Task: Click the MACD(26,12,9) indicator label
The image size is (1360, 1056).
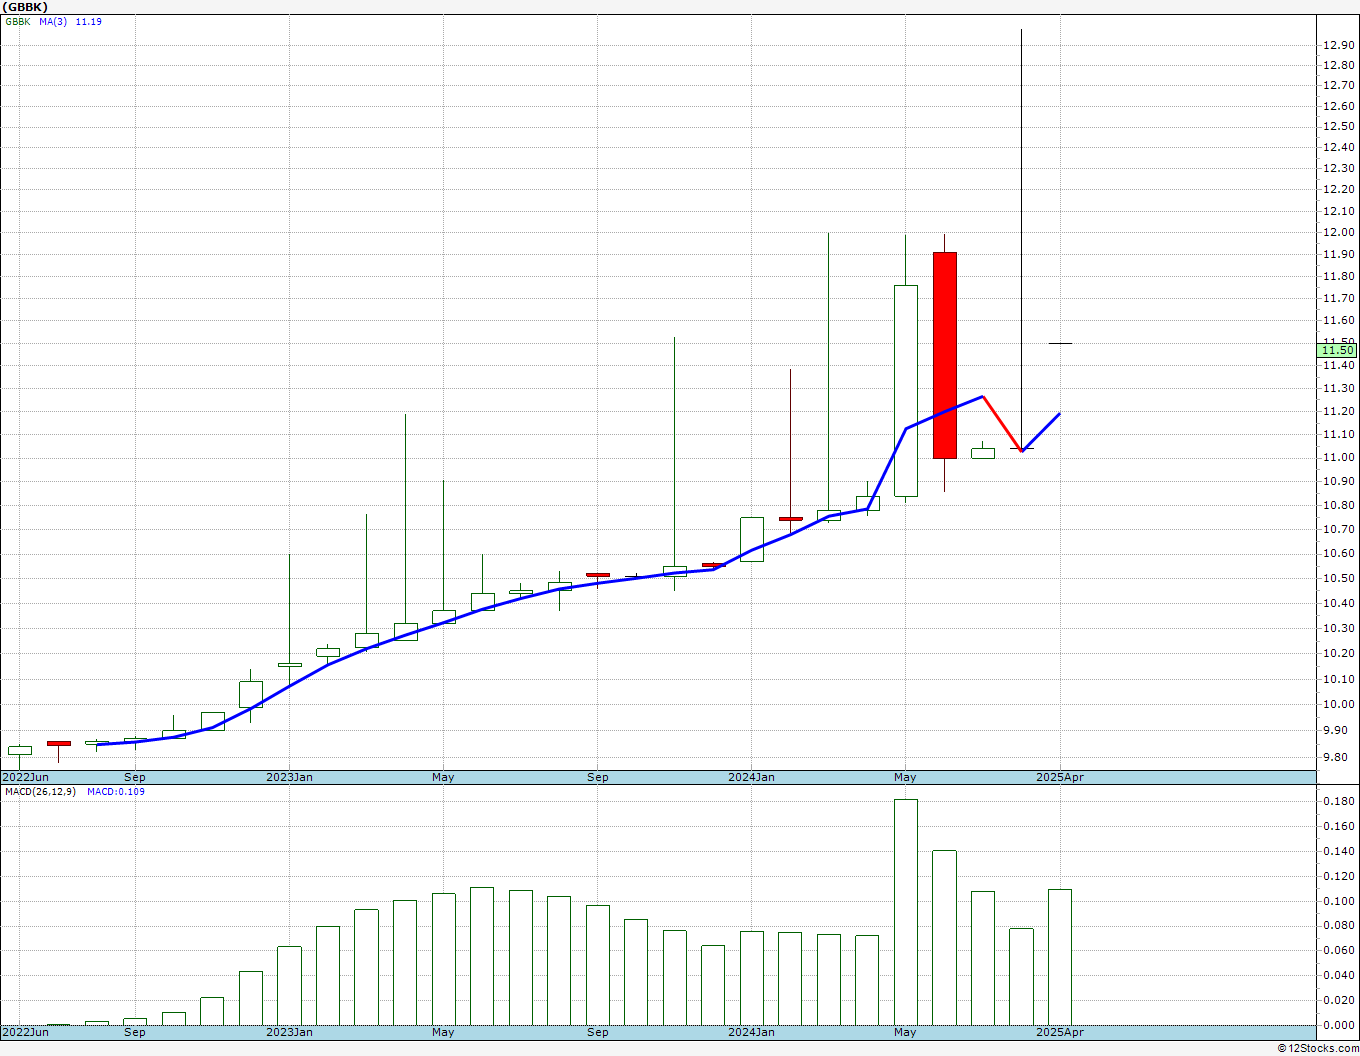Action: 40,791
